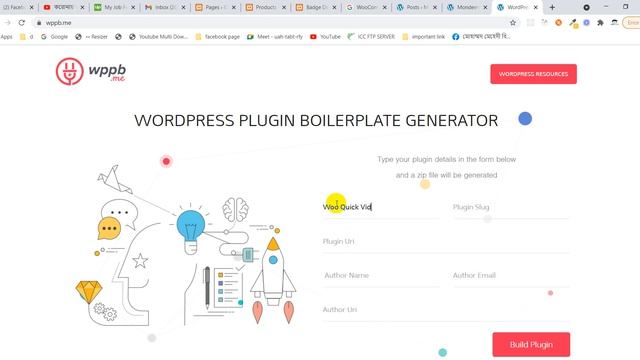Open the Apps bookmarks shortcut
Screen dimensions: 640x360
7,37
